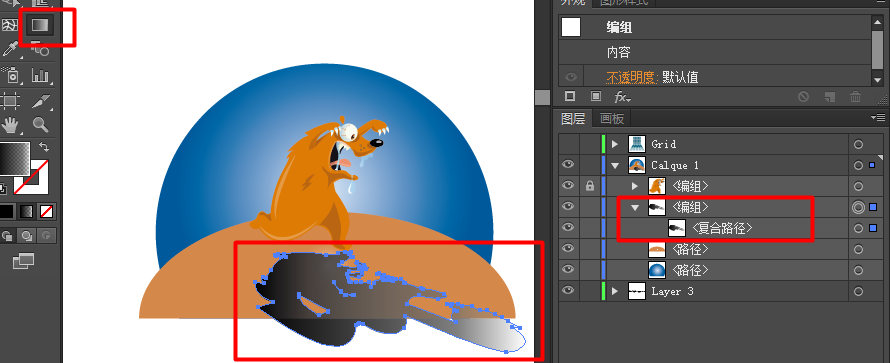Select the Mesh tool
Image resolution: width=890 pixels, height=363 pixels.
[x=10, y=25]
